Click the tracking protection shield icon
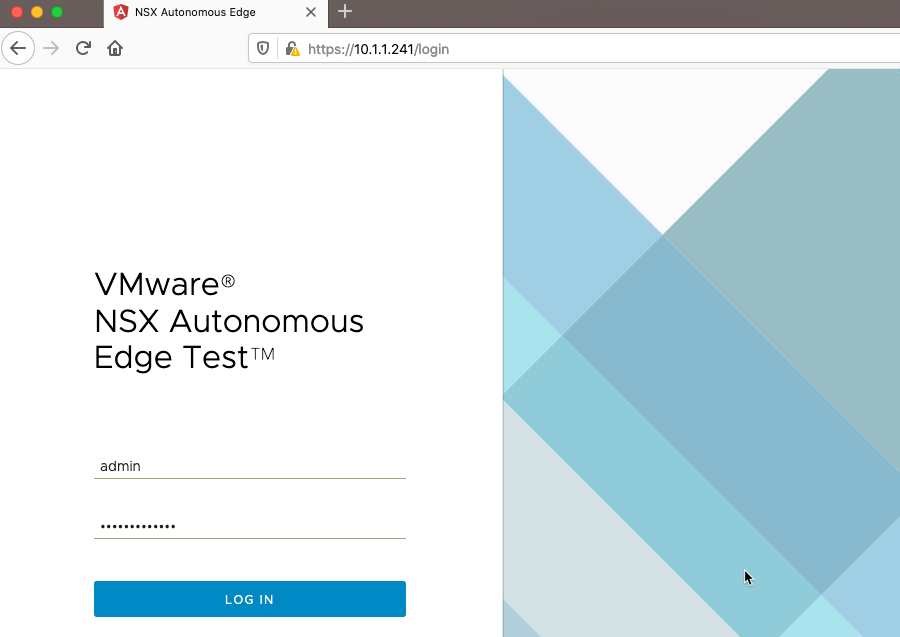The width and height of the screenshot is (900, 637). tap(264, 48)
